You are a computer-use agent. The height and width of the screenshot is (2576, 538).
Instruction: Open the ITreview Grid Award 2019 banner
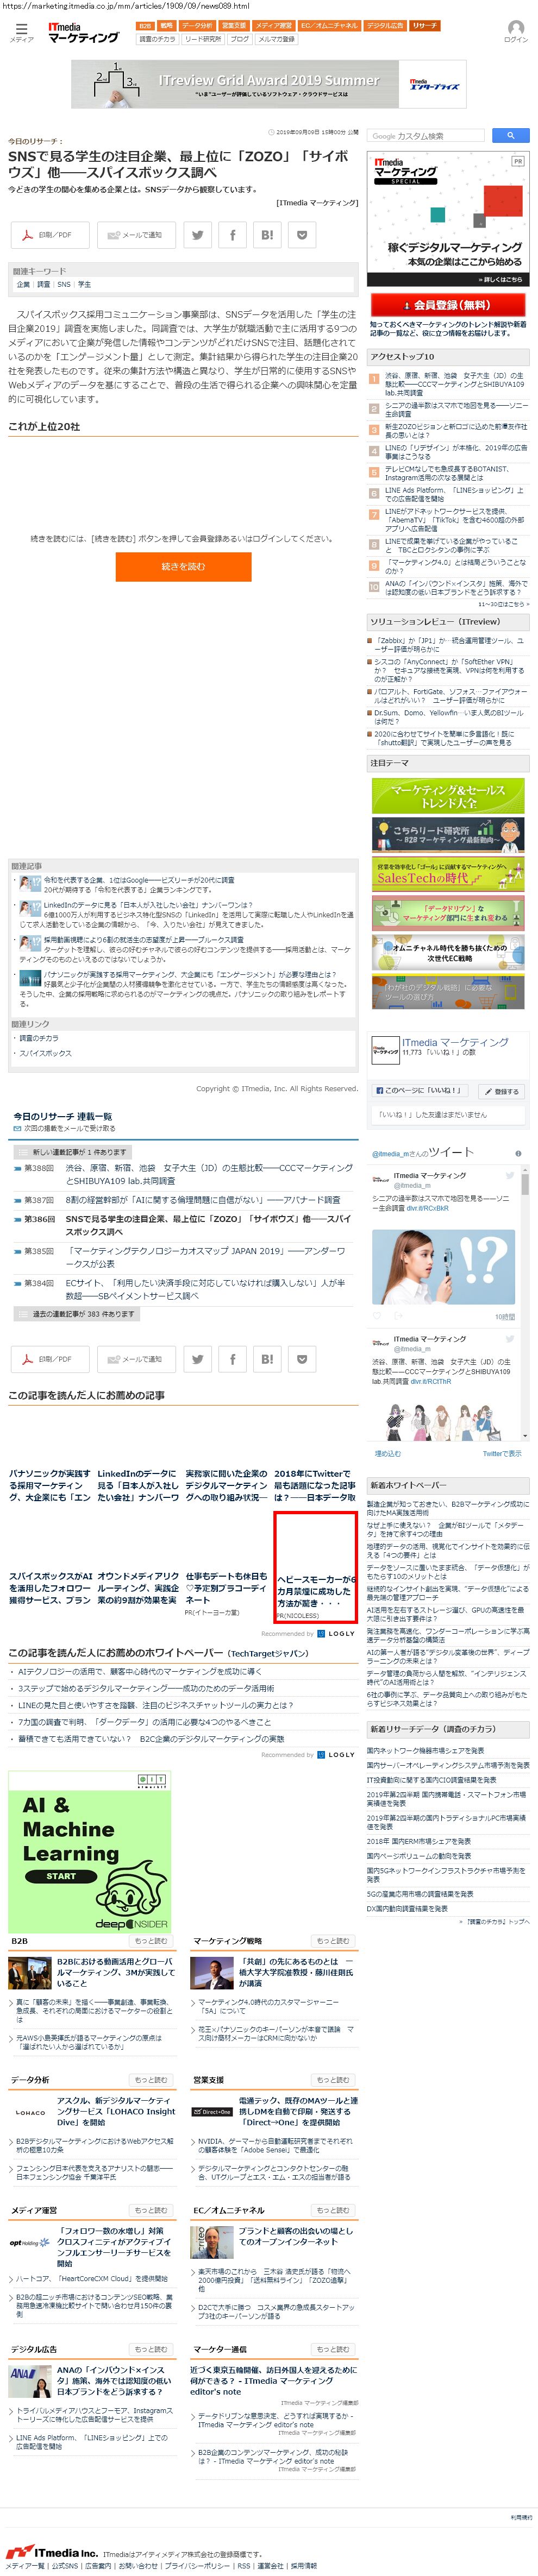click(x=268, y=84)
